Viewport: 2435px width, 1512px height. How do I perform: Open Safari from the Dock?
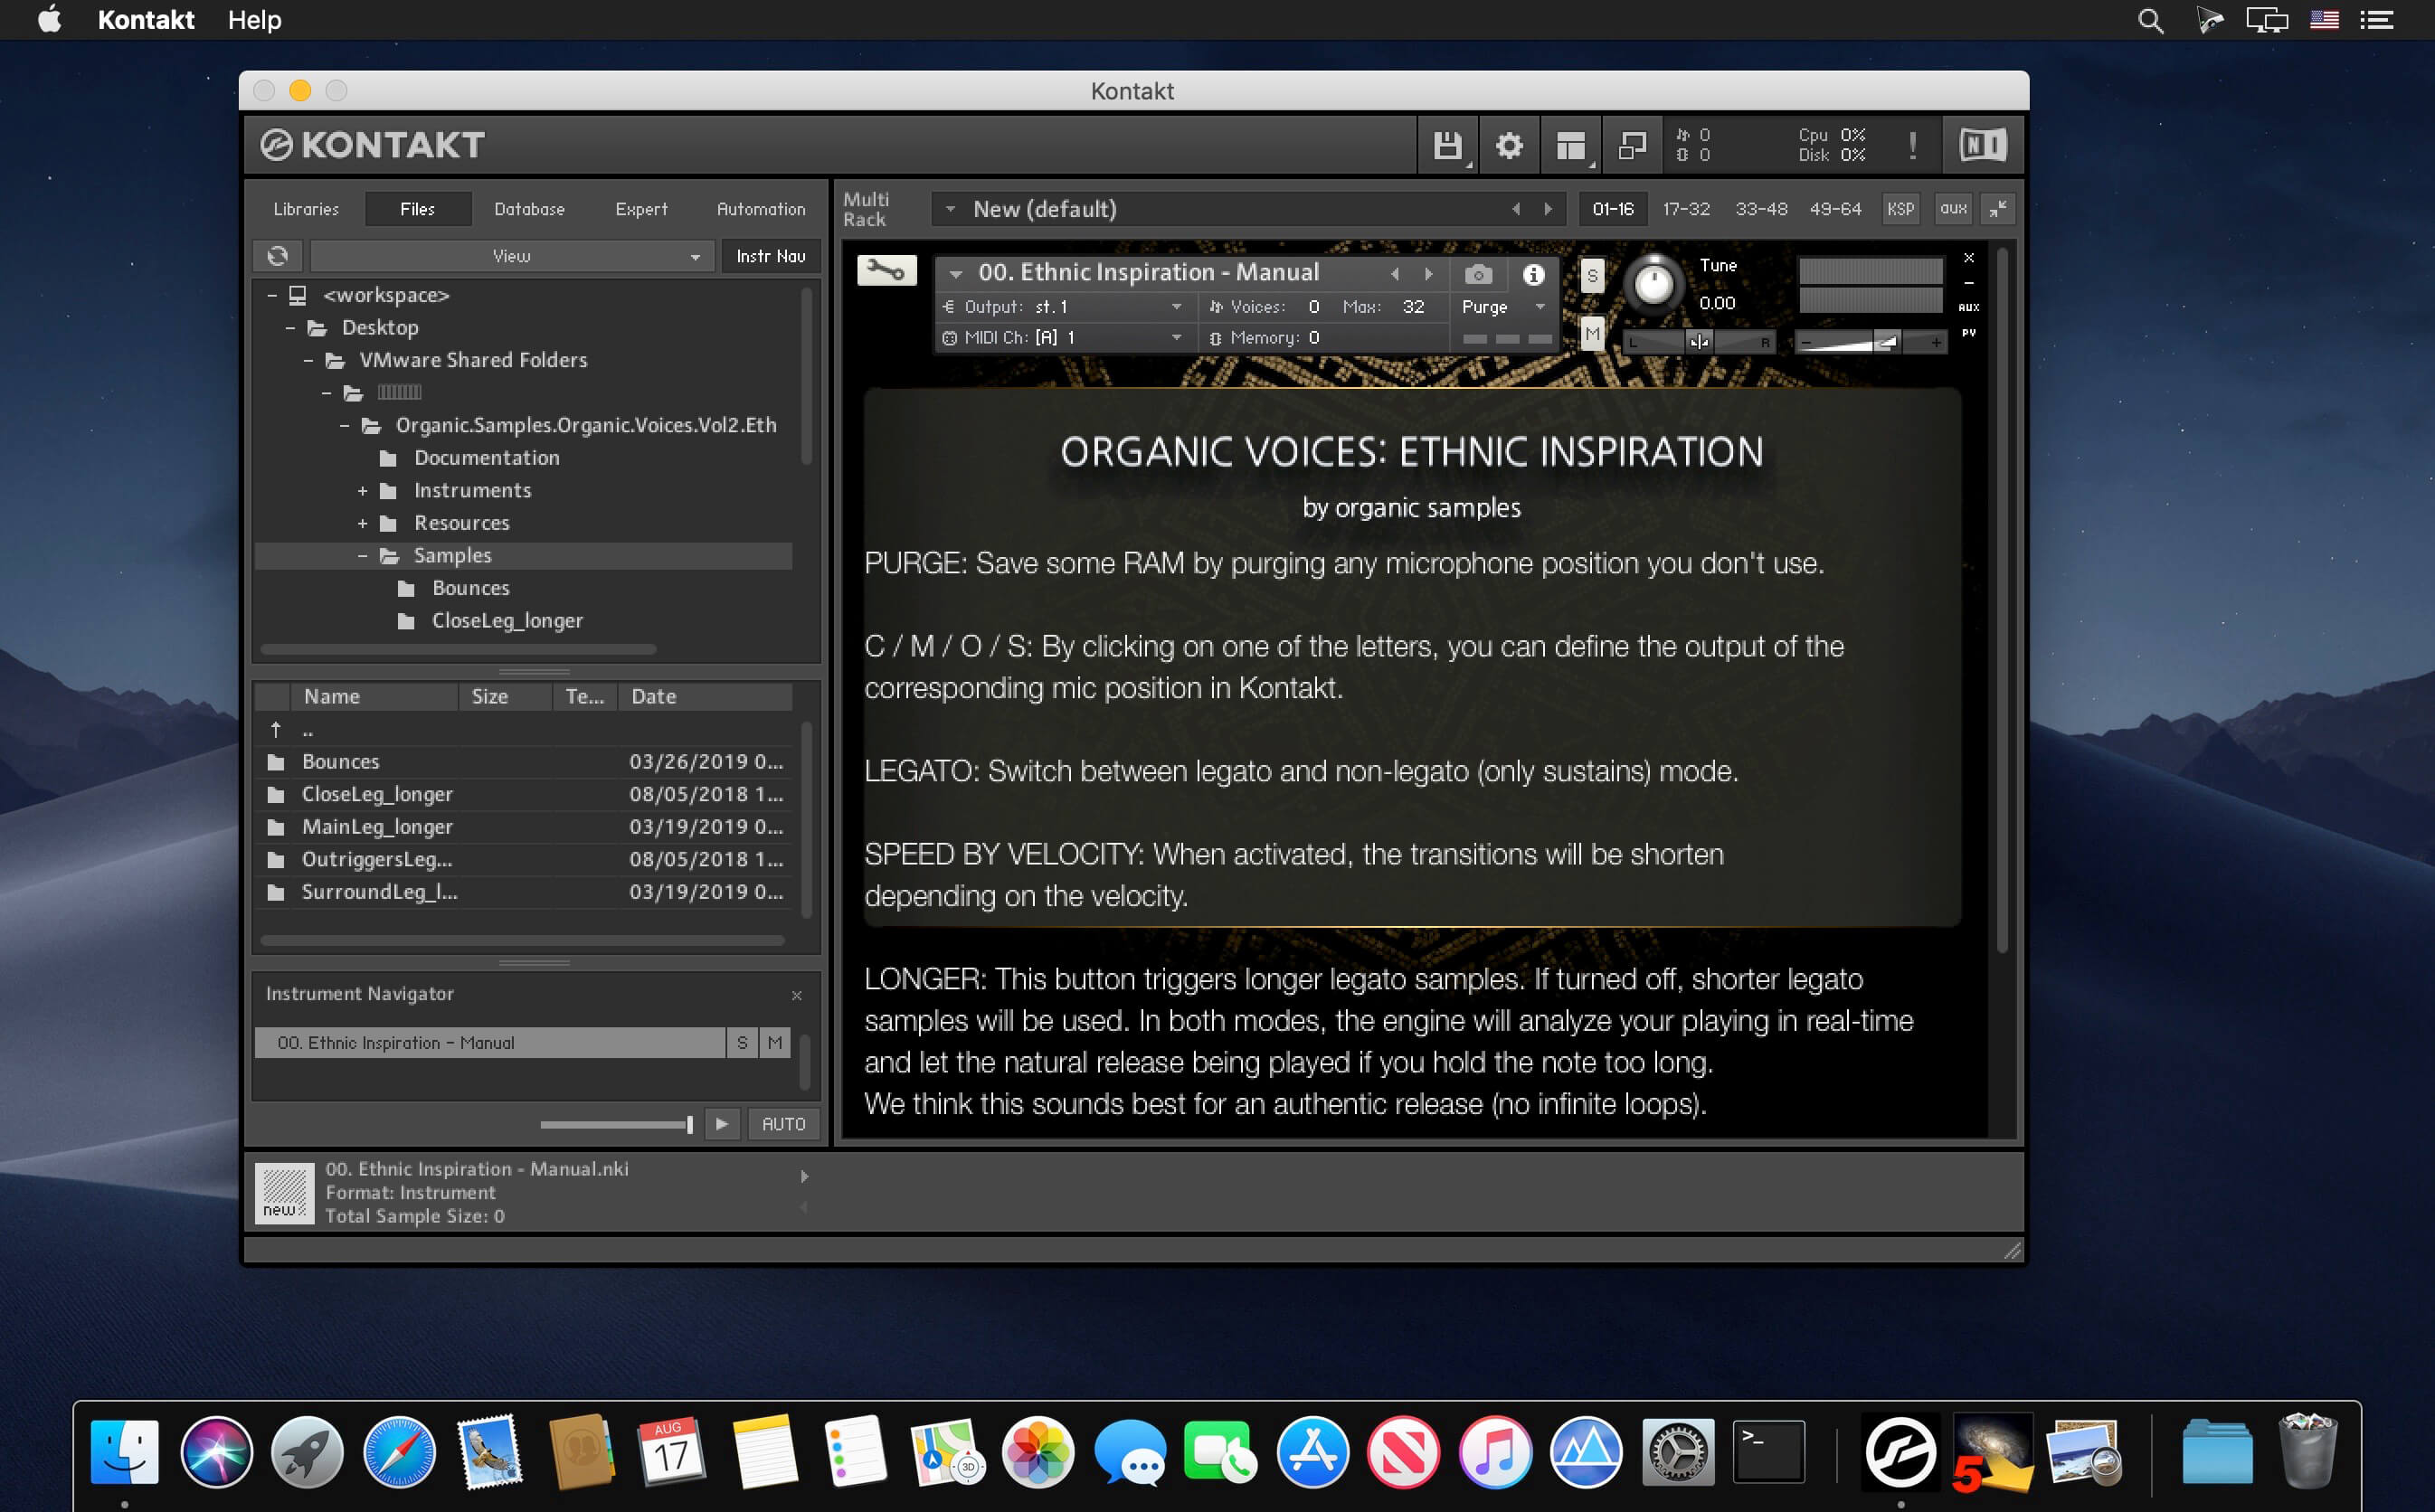click(x=399, y=1451)
